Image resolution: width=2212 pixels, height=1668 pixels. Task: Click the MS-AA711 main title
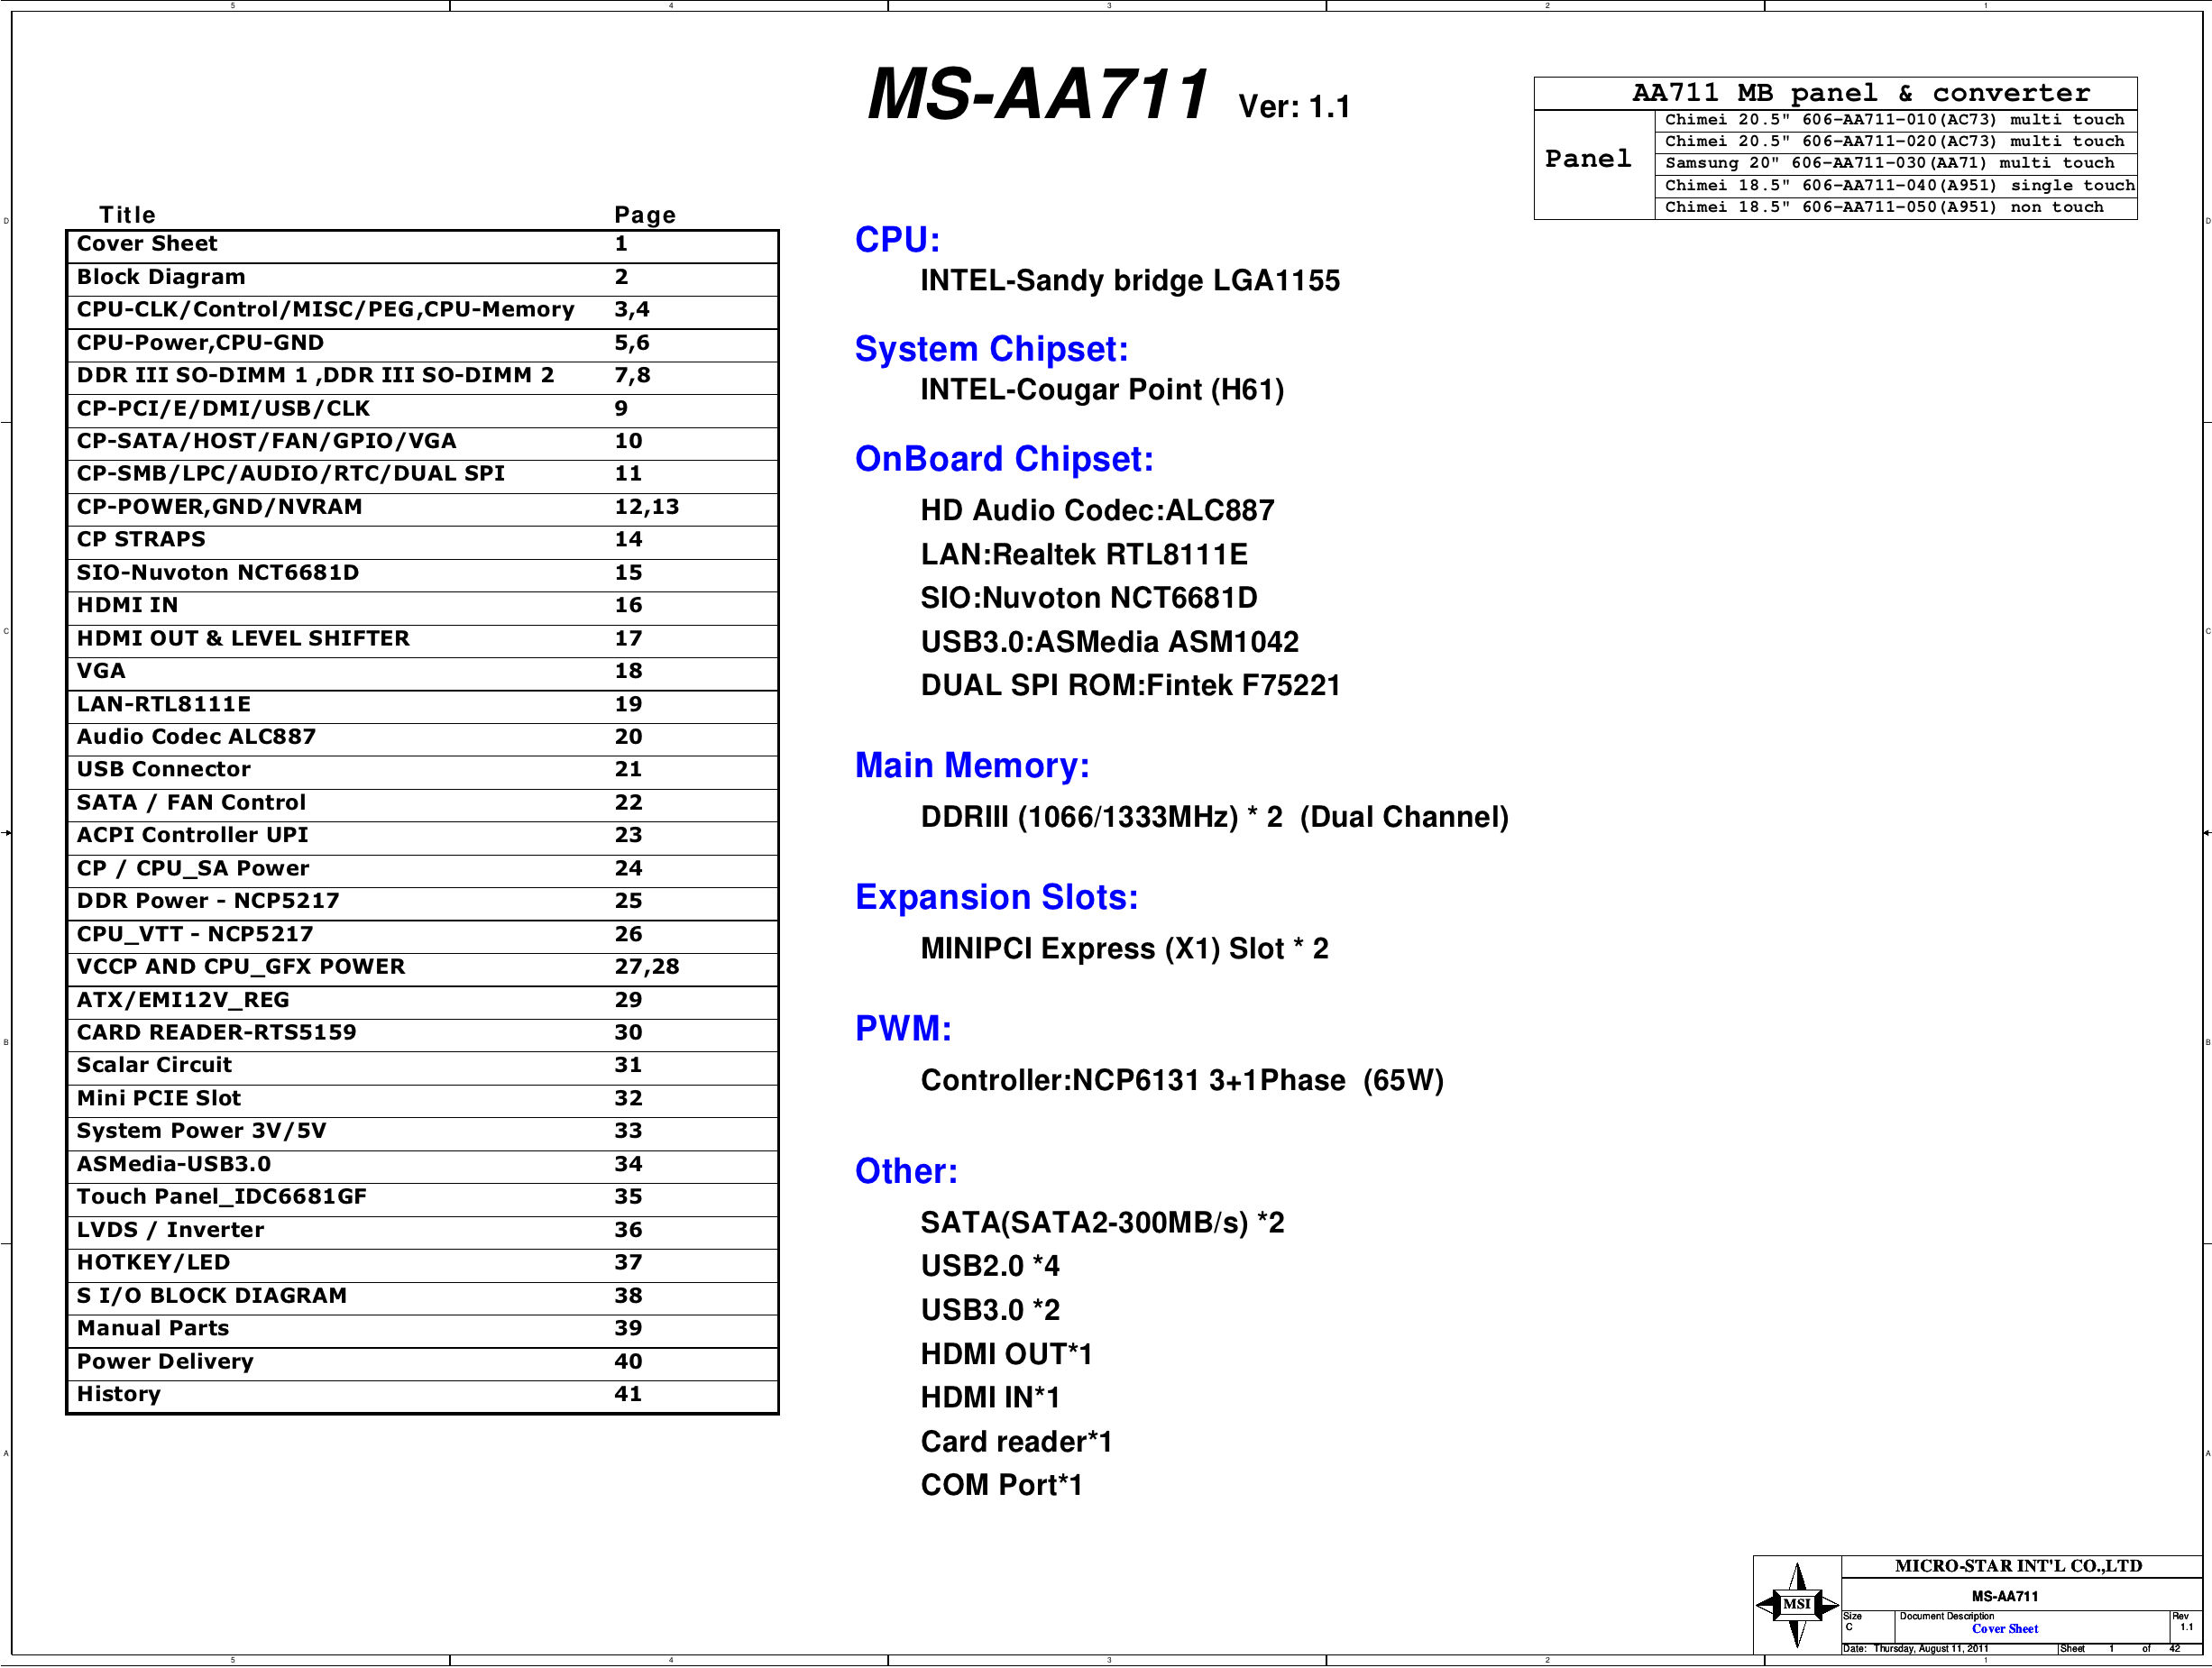coord(1038,96)
